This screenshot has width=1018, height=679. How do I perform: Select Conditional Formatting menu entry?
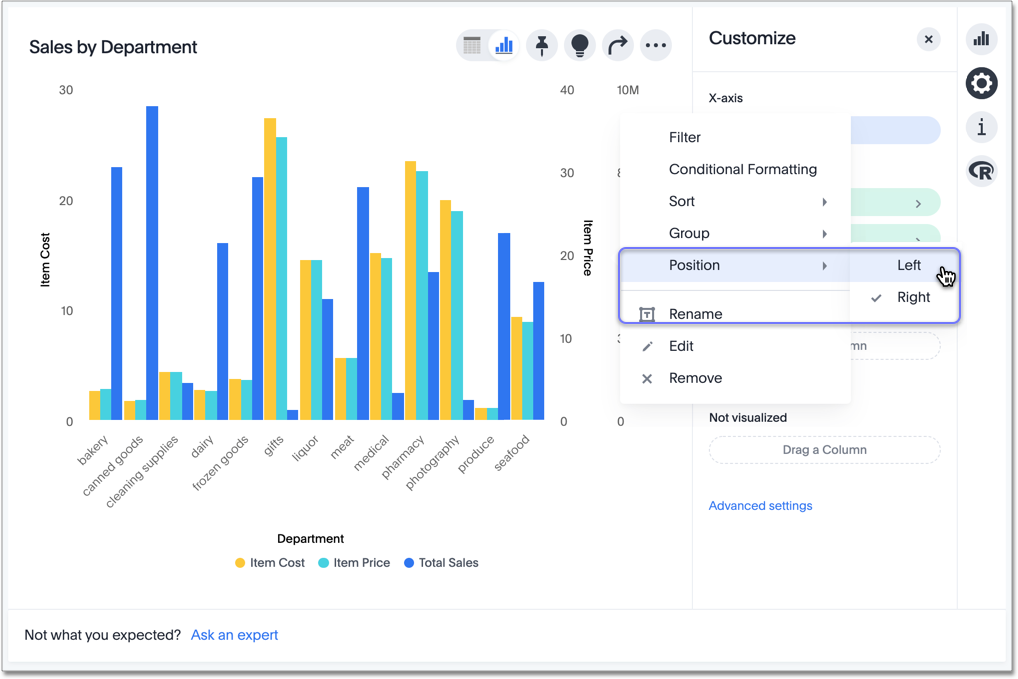(x=742, y=169)
